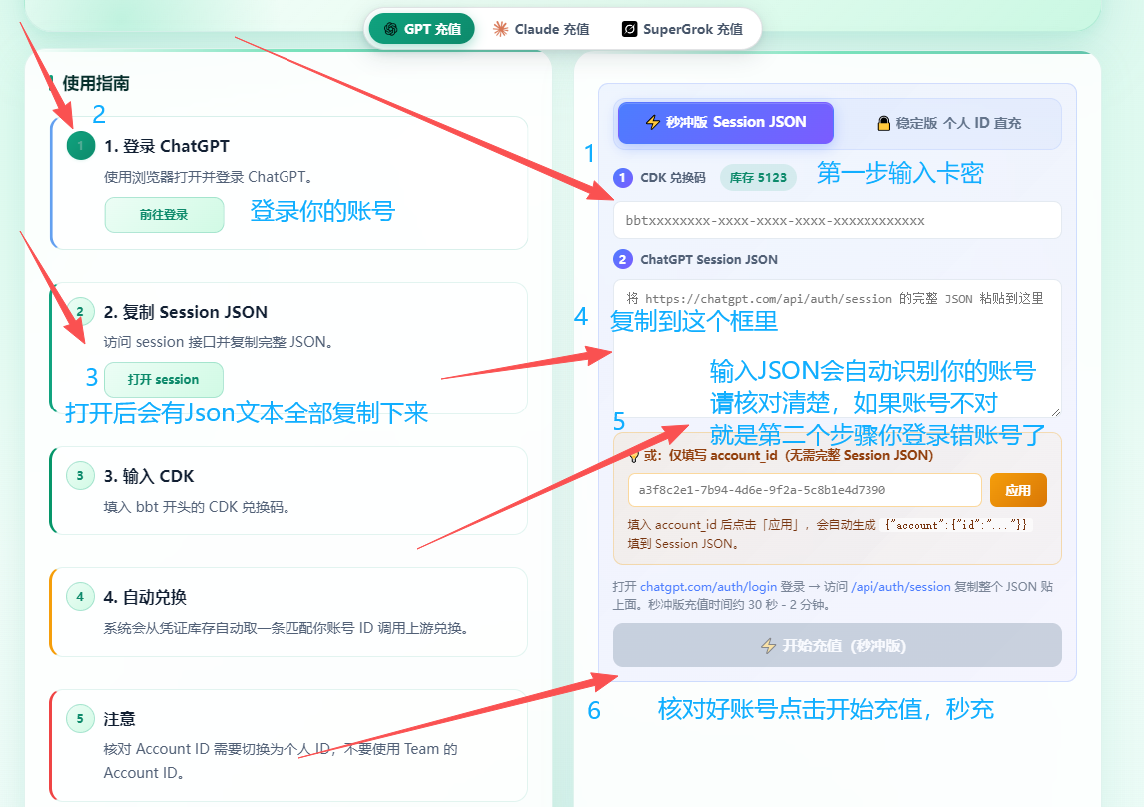The image size is (1144, 807).
Task: Click the SuperGrok logo icon
Action: click(x=629, y=29)
